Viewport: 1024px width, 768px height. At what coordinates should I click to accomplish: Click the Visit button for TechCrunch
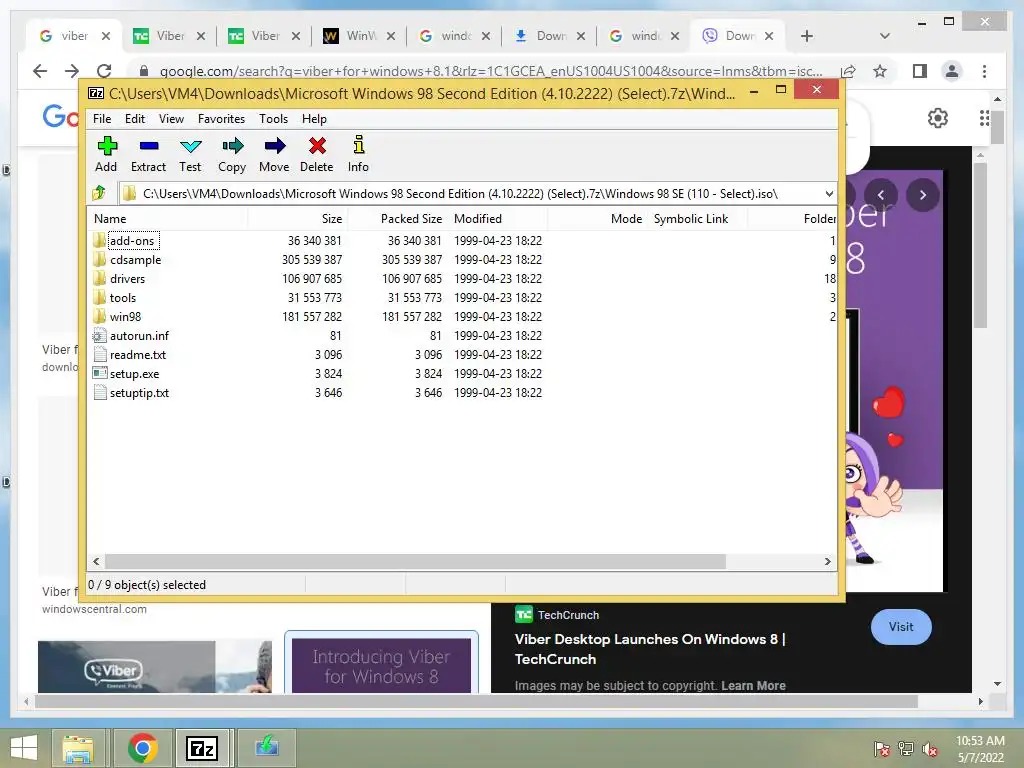[x=901, y=627]
